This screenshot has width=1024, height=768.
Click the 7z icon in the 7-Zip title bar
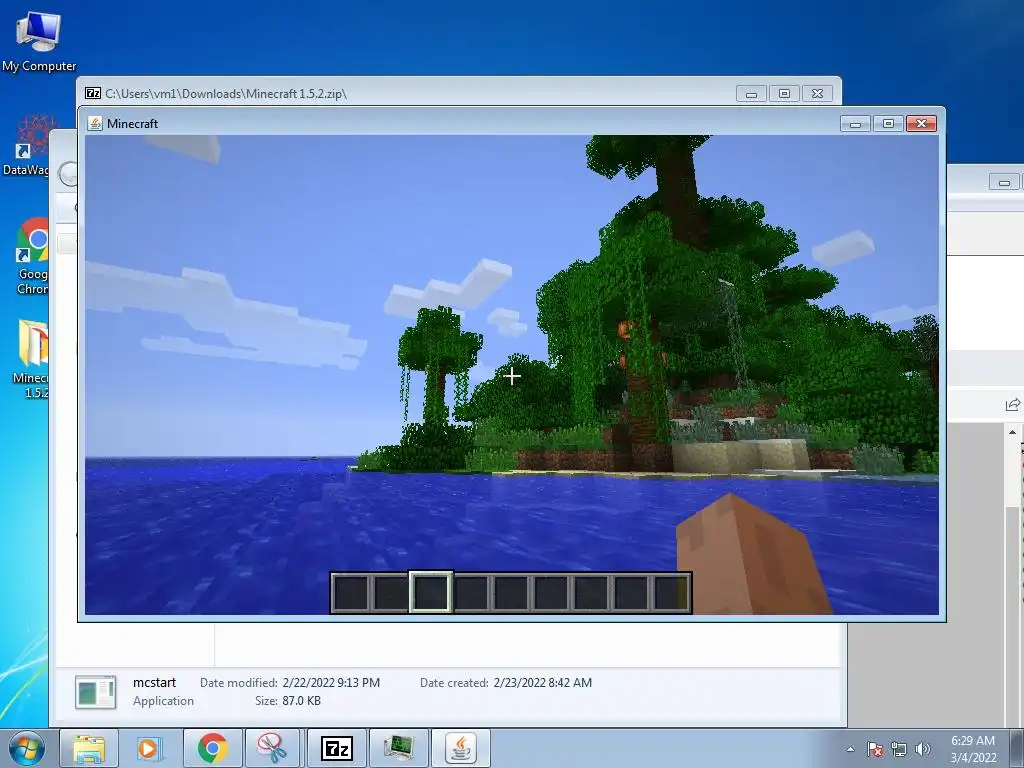pos(93,93)
